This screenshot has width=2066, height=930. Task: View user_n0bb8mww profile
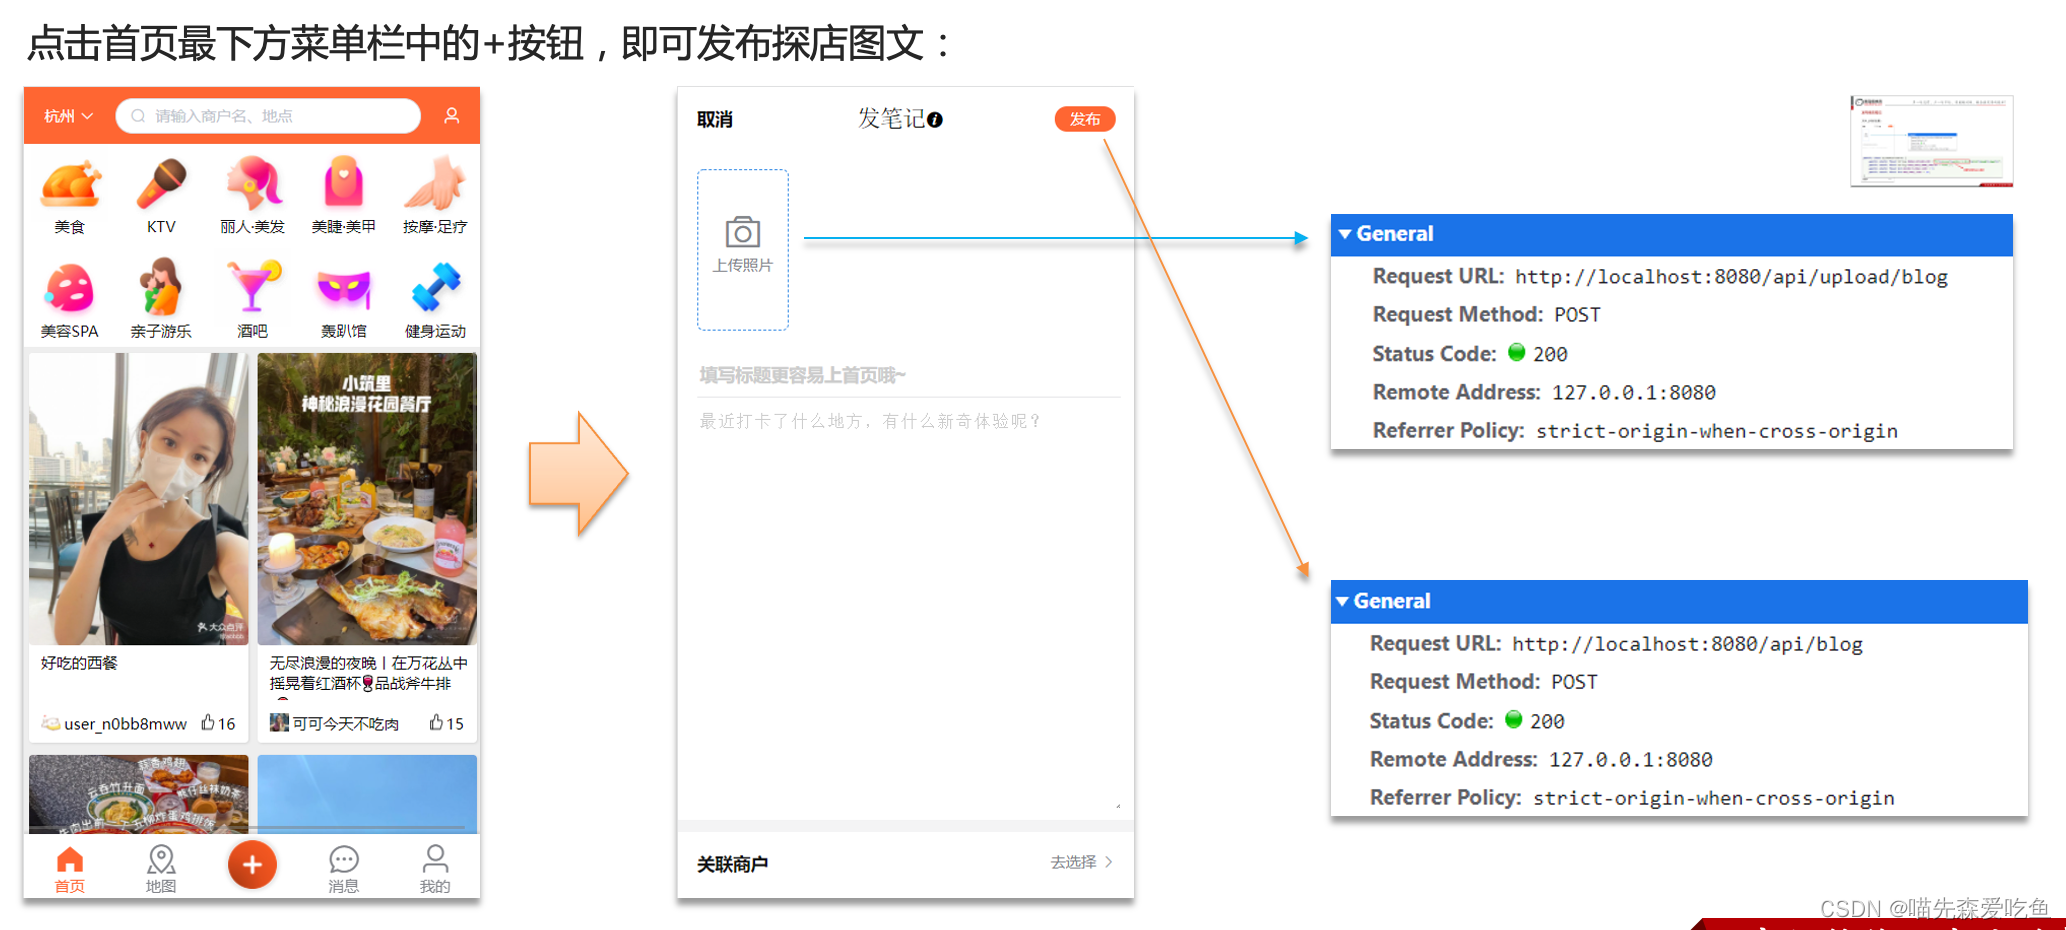pyautogui.click(x=114, y=723)
